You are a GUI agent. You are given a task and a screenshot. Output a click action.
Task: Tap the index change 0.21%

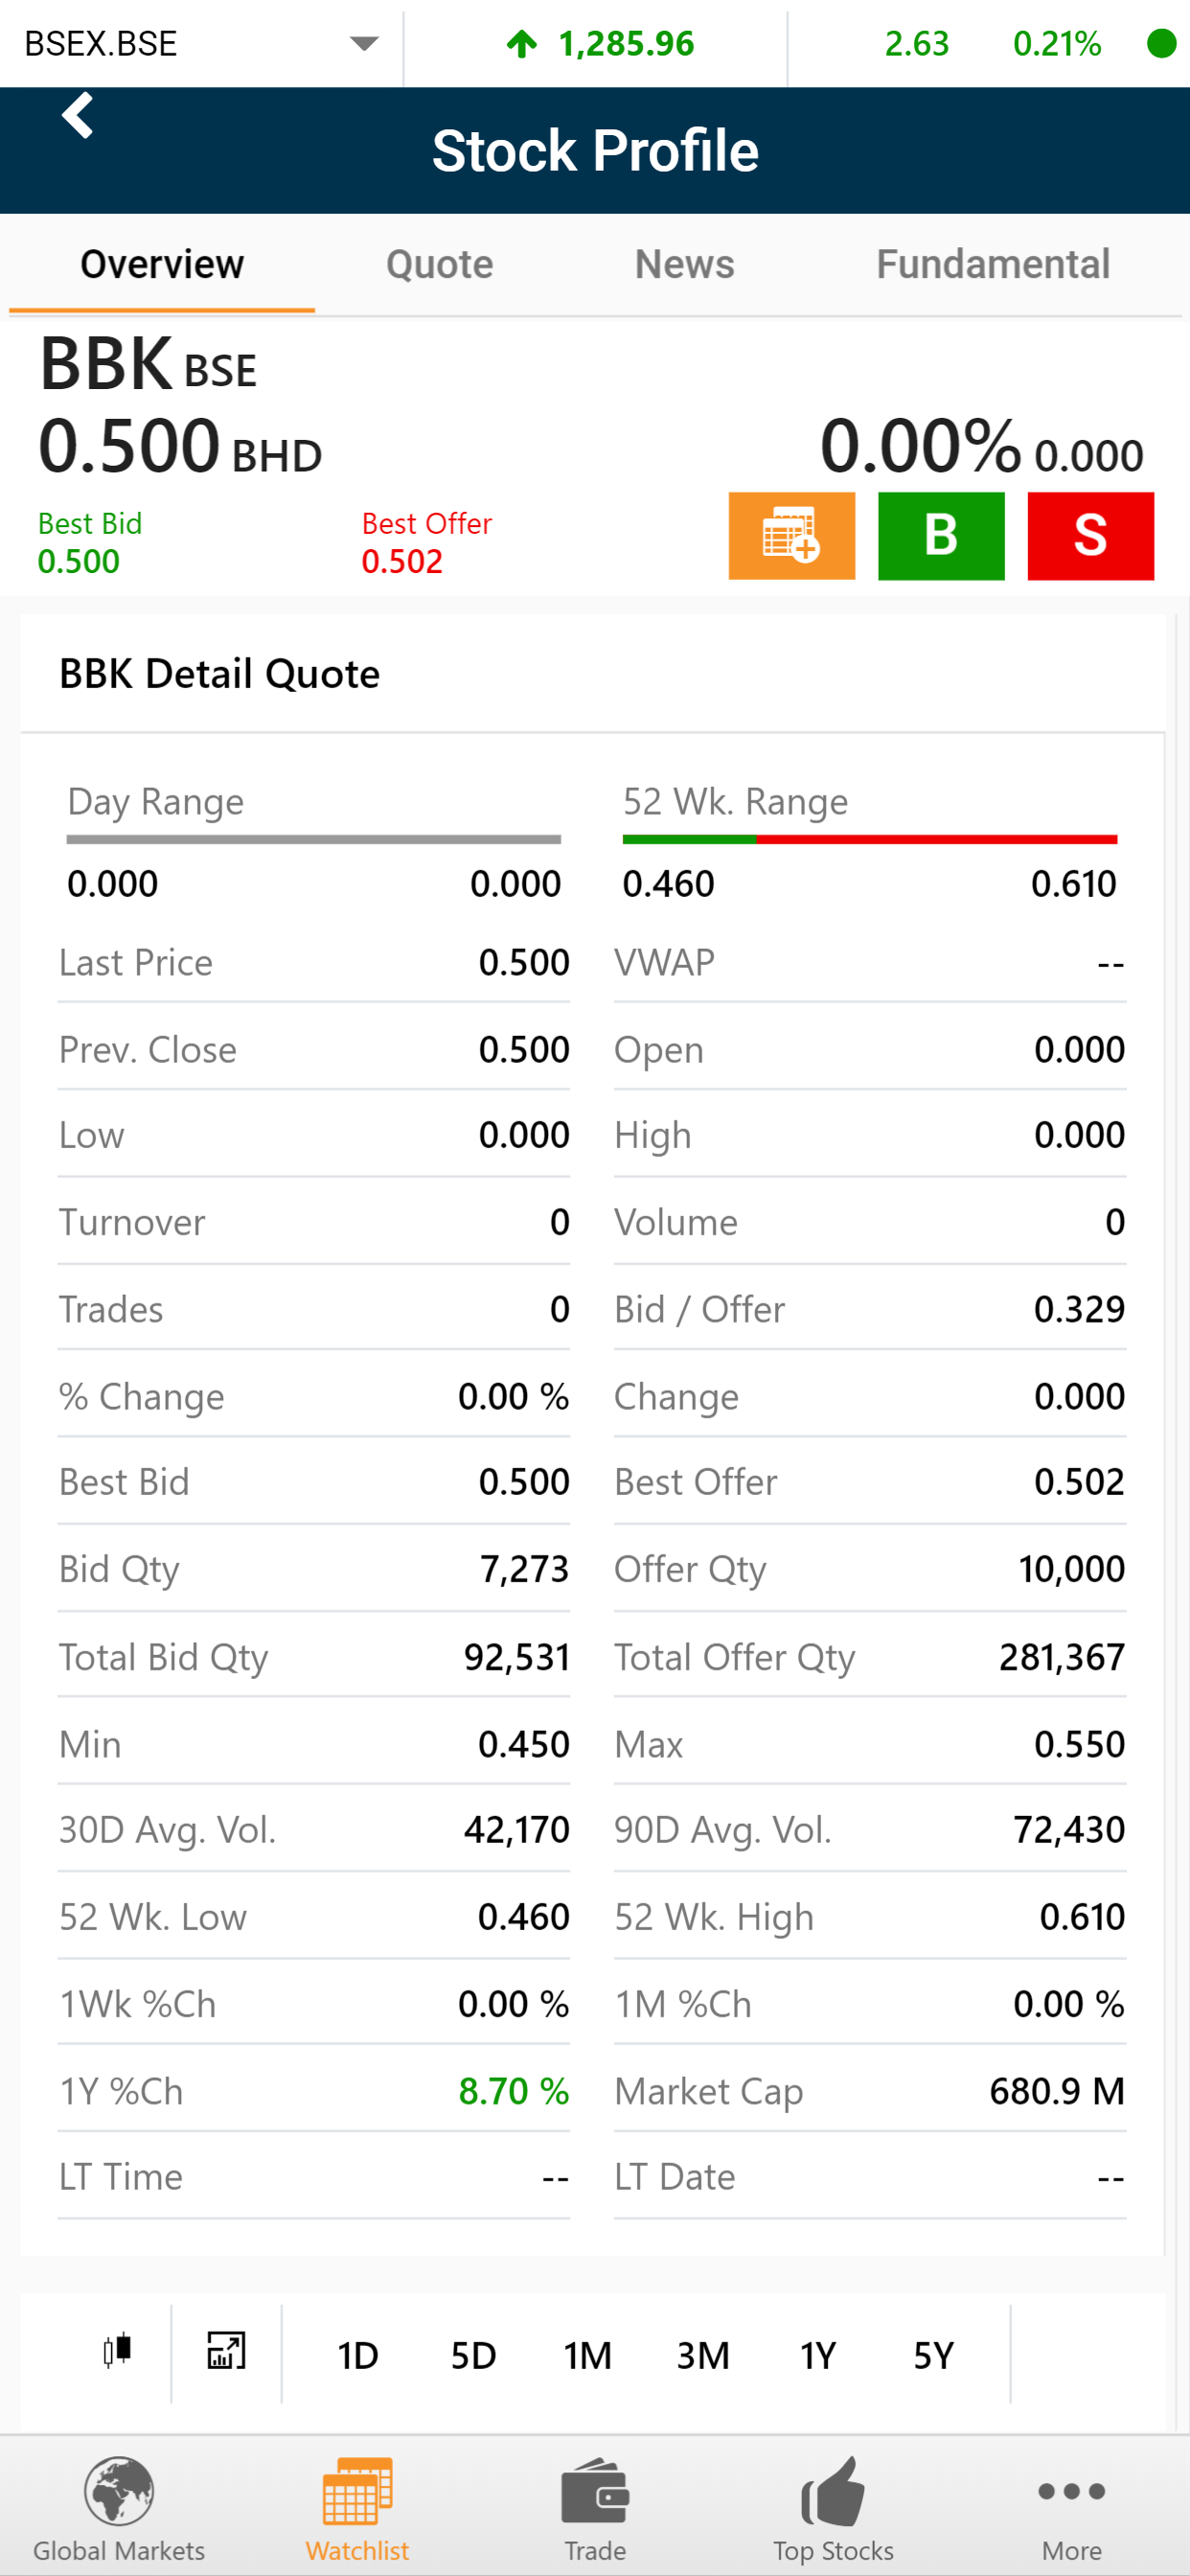pyautogui.click(x=1057, y=43)
